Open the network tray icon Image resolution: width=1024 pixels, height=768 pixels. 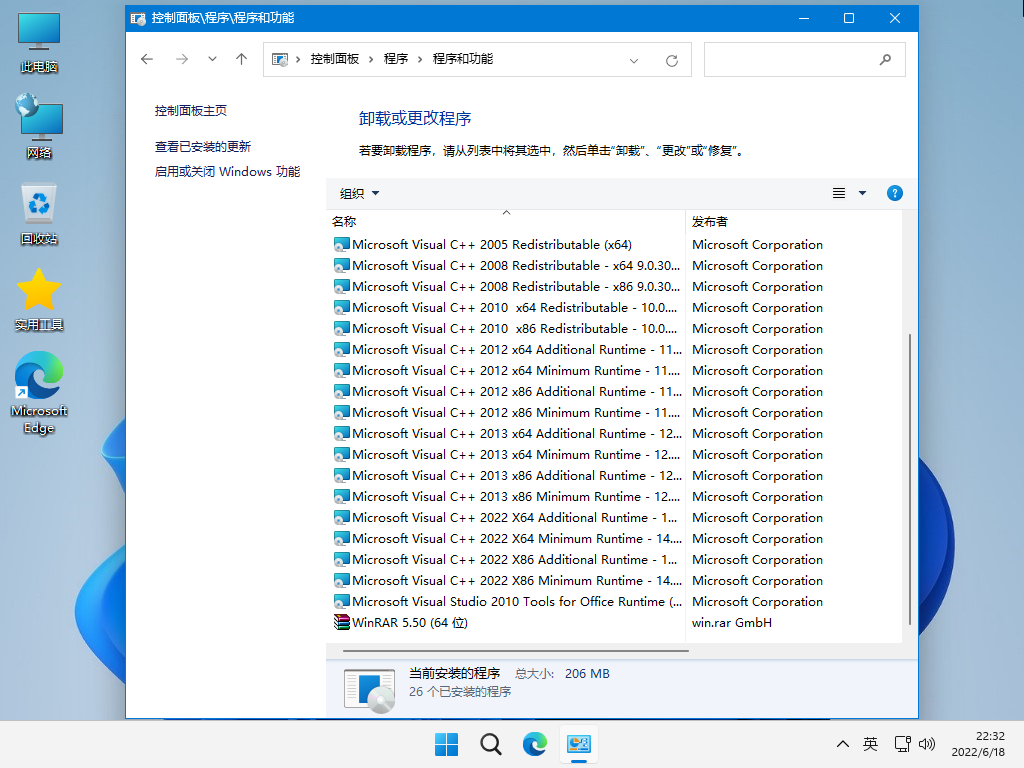pyautogui.click(x=903, y=744)
